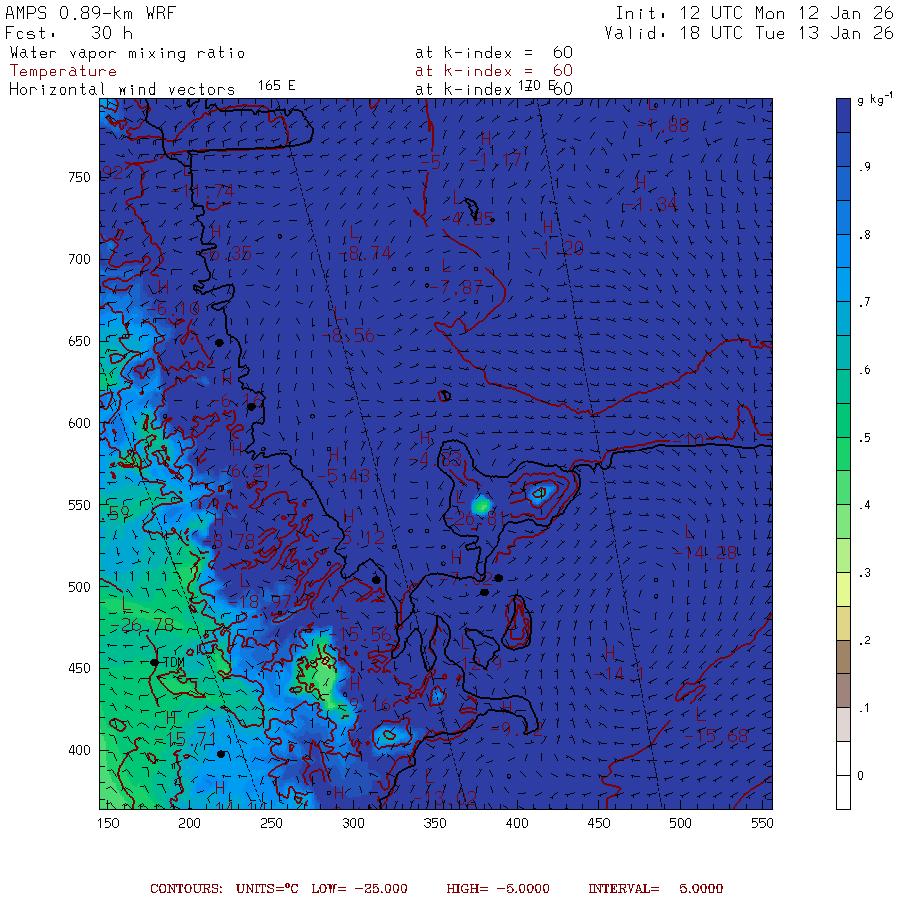
Task: Click the "g kg-1" colorbar units label
Action: pos(875,99)
